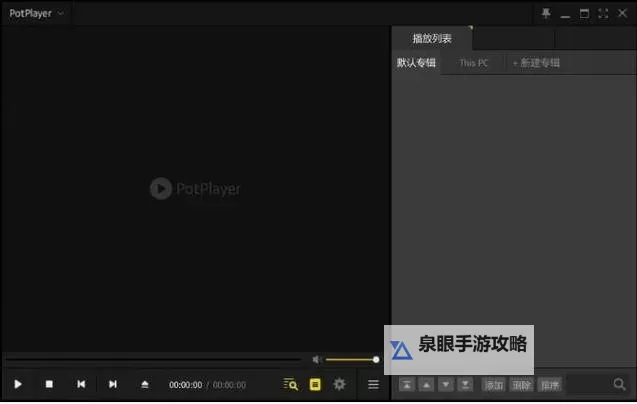Screen dimensions: 637x404
Task: Open the yellow playlist search icon
Action: coord(290,384)
